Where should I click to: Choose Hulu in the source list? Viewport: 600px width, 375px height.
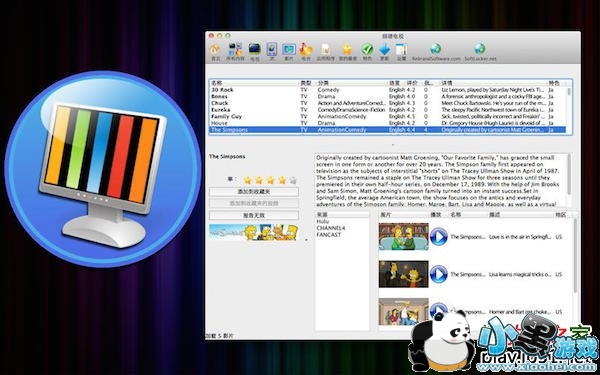point(323,221)
